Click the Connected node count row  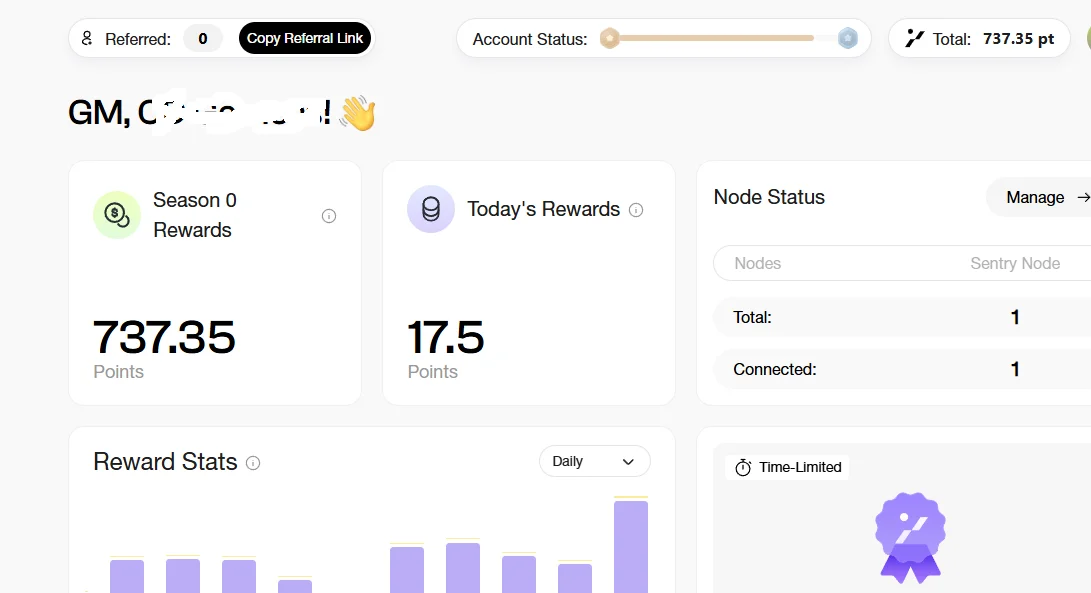tap(902, 369)
